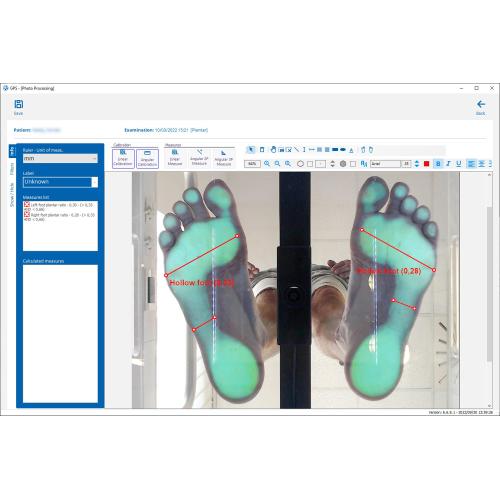Screen dimensions: 500x500
Task: Activate the pointer selection tool
Action: click(251, 150)
